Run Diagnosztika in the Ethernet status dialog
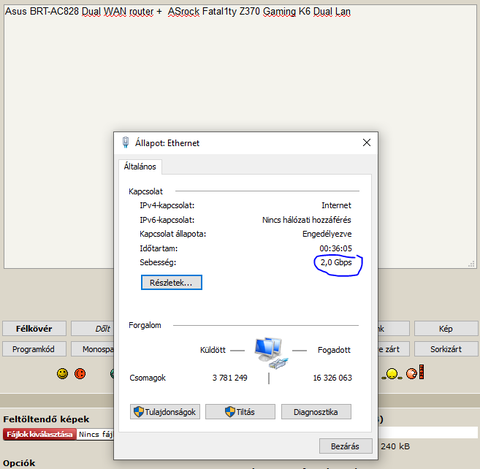 pos(316,412)
